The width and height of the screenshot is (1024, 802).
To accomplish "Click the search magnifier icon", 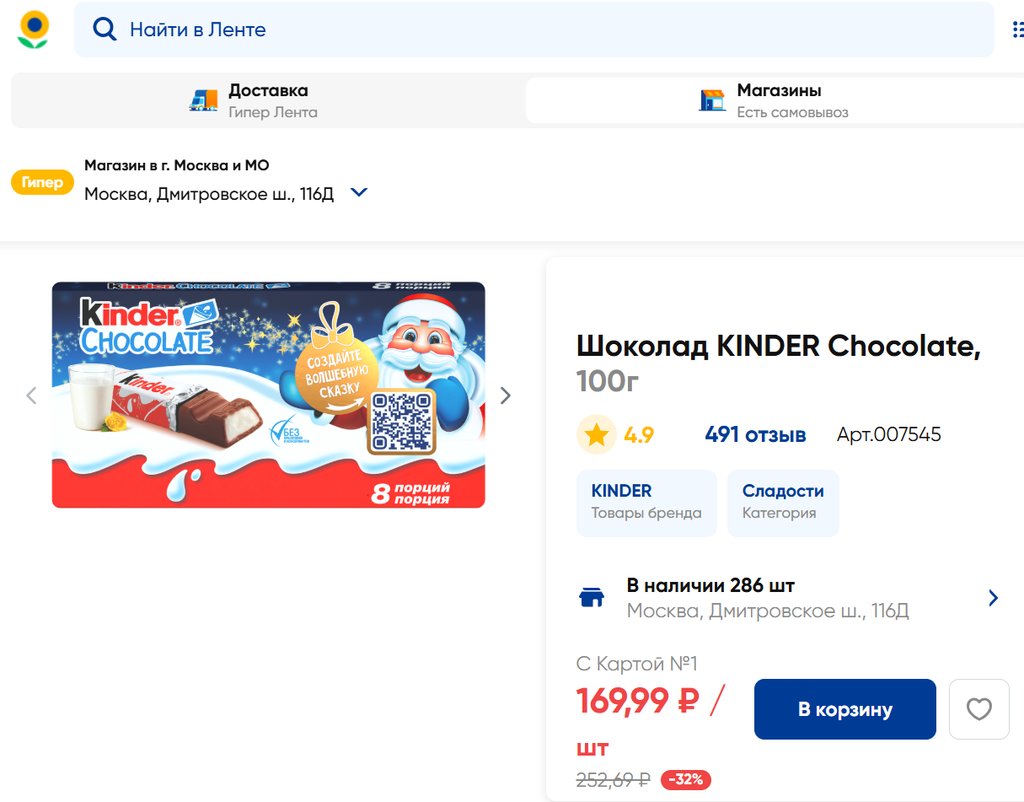I will [x=104, y=29].
